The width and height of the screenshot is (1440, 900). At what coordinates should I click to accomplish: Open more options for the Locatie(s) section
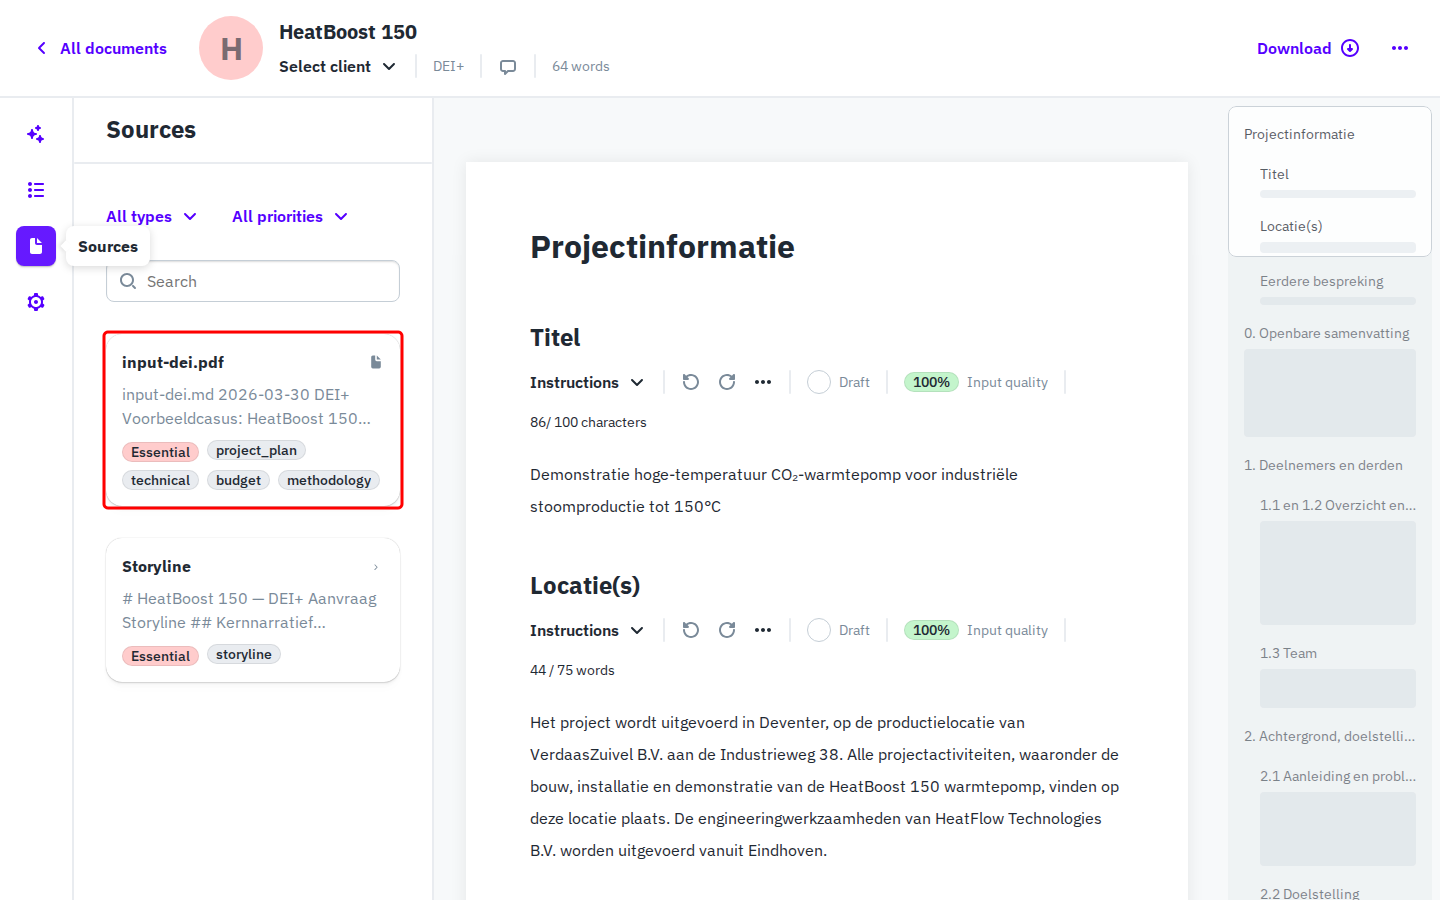pos(763,630)
